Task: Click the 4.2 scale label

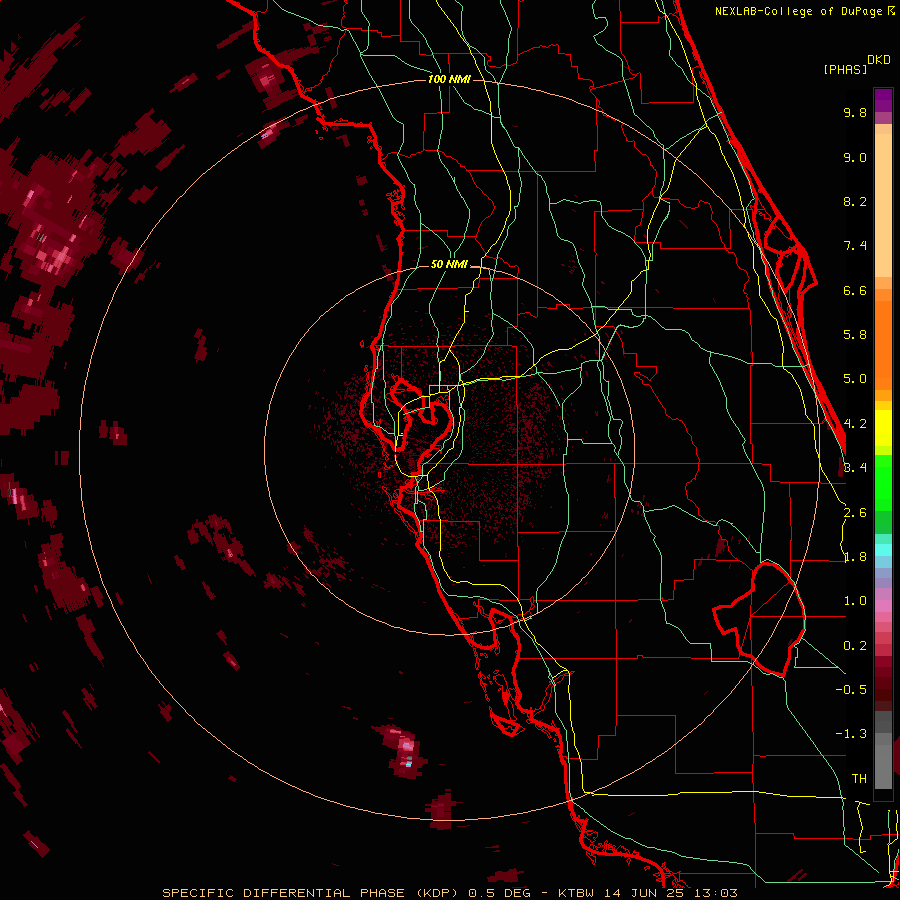Action: (x=855, y=424)
